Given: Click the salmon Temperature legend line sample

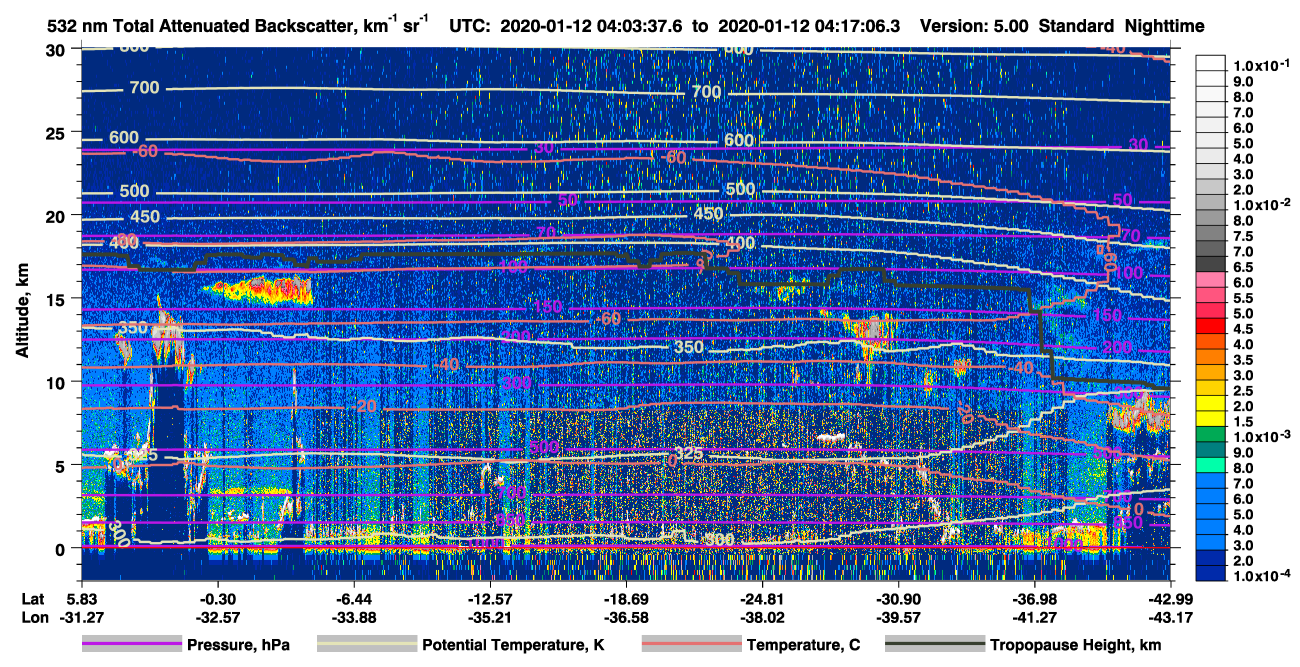Looking at the screenshot, I should (690, 645).
